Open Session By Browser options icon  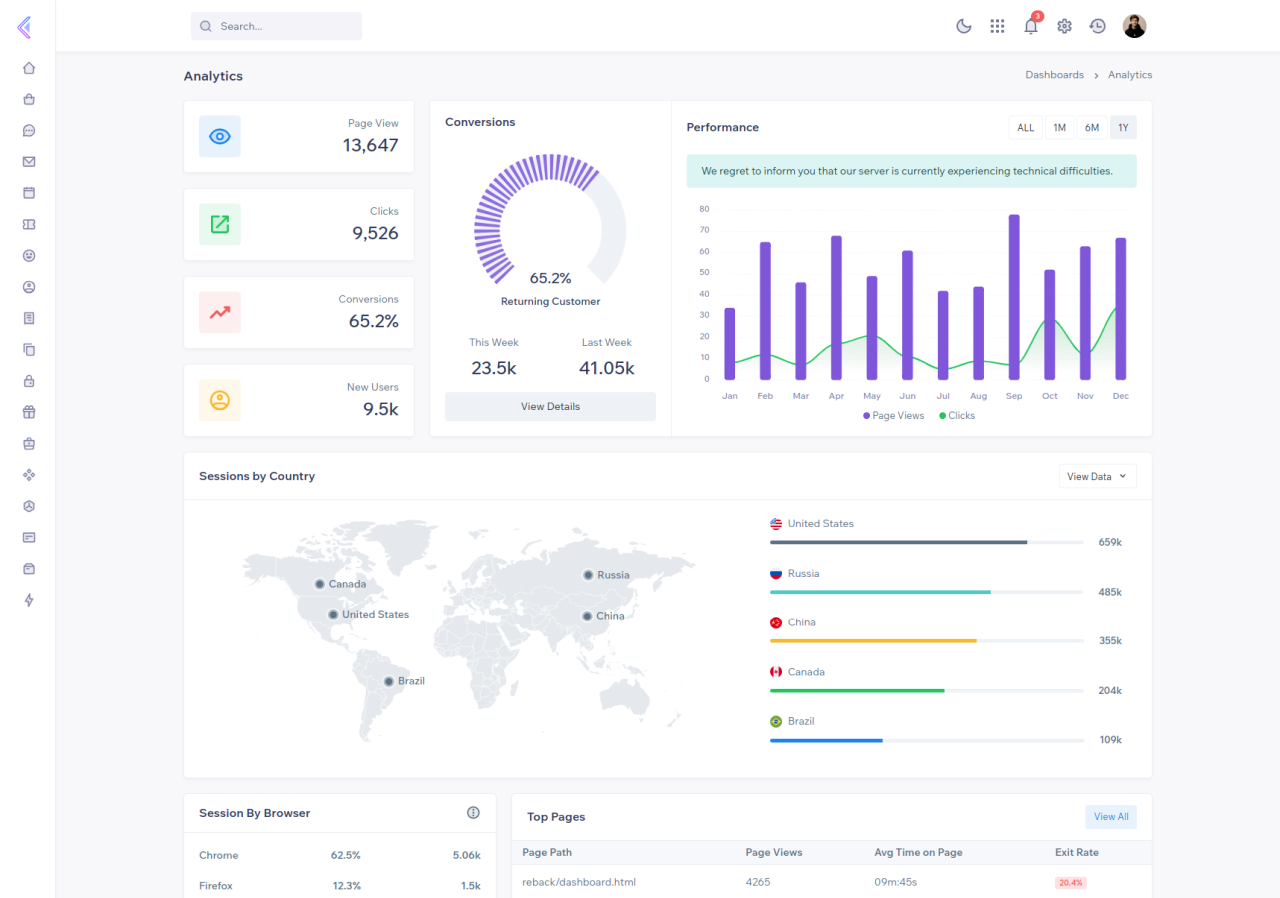coord(473,813)
